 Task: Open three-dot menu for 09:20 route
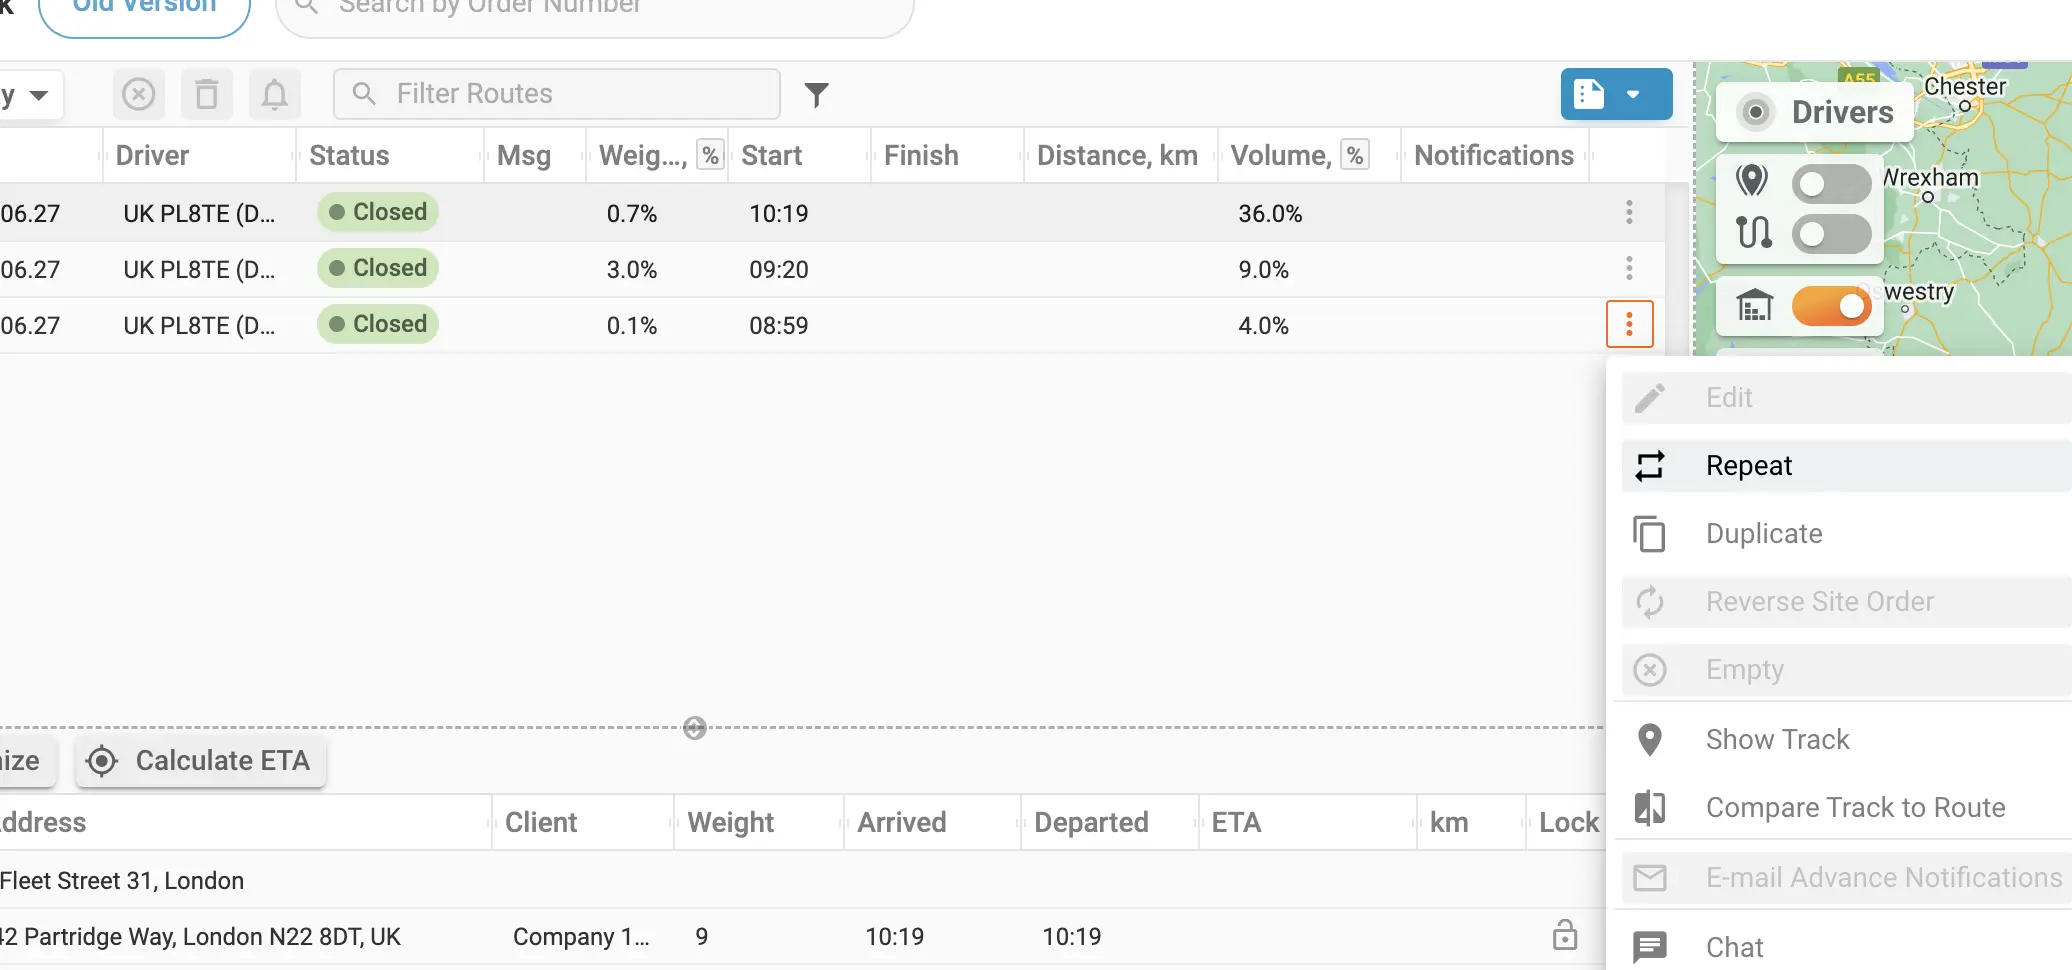click(x=1629, y=268)
